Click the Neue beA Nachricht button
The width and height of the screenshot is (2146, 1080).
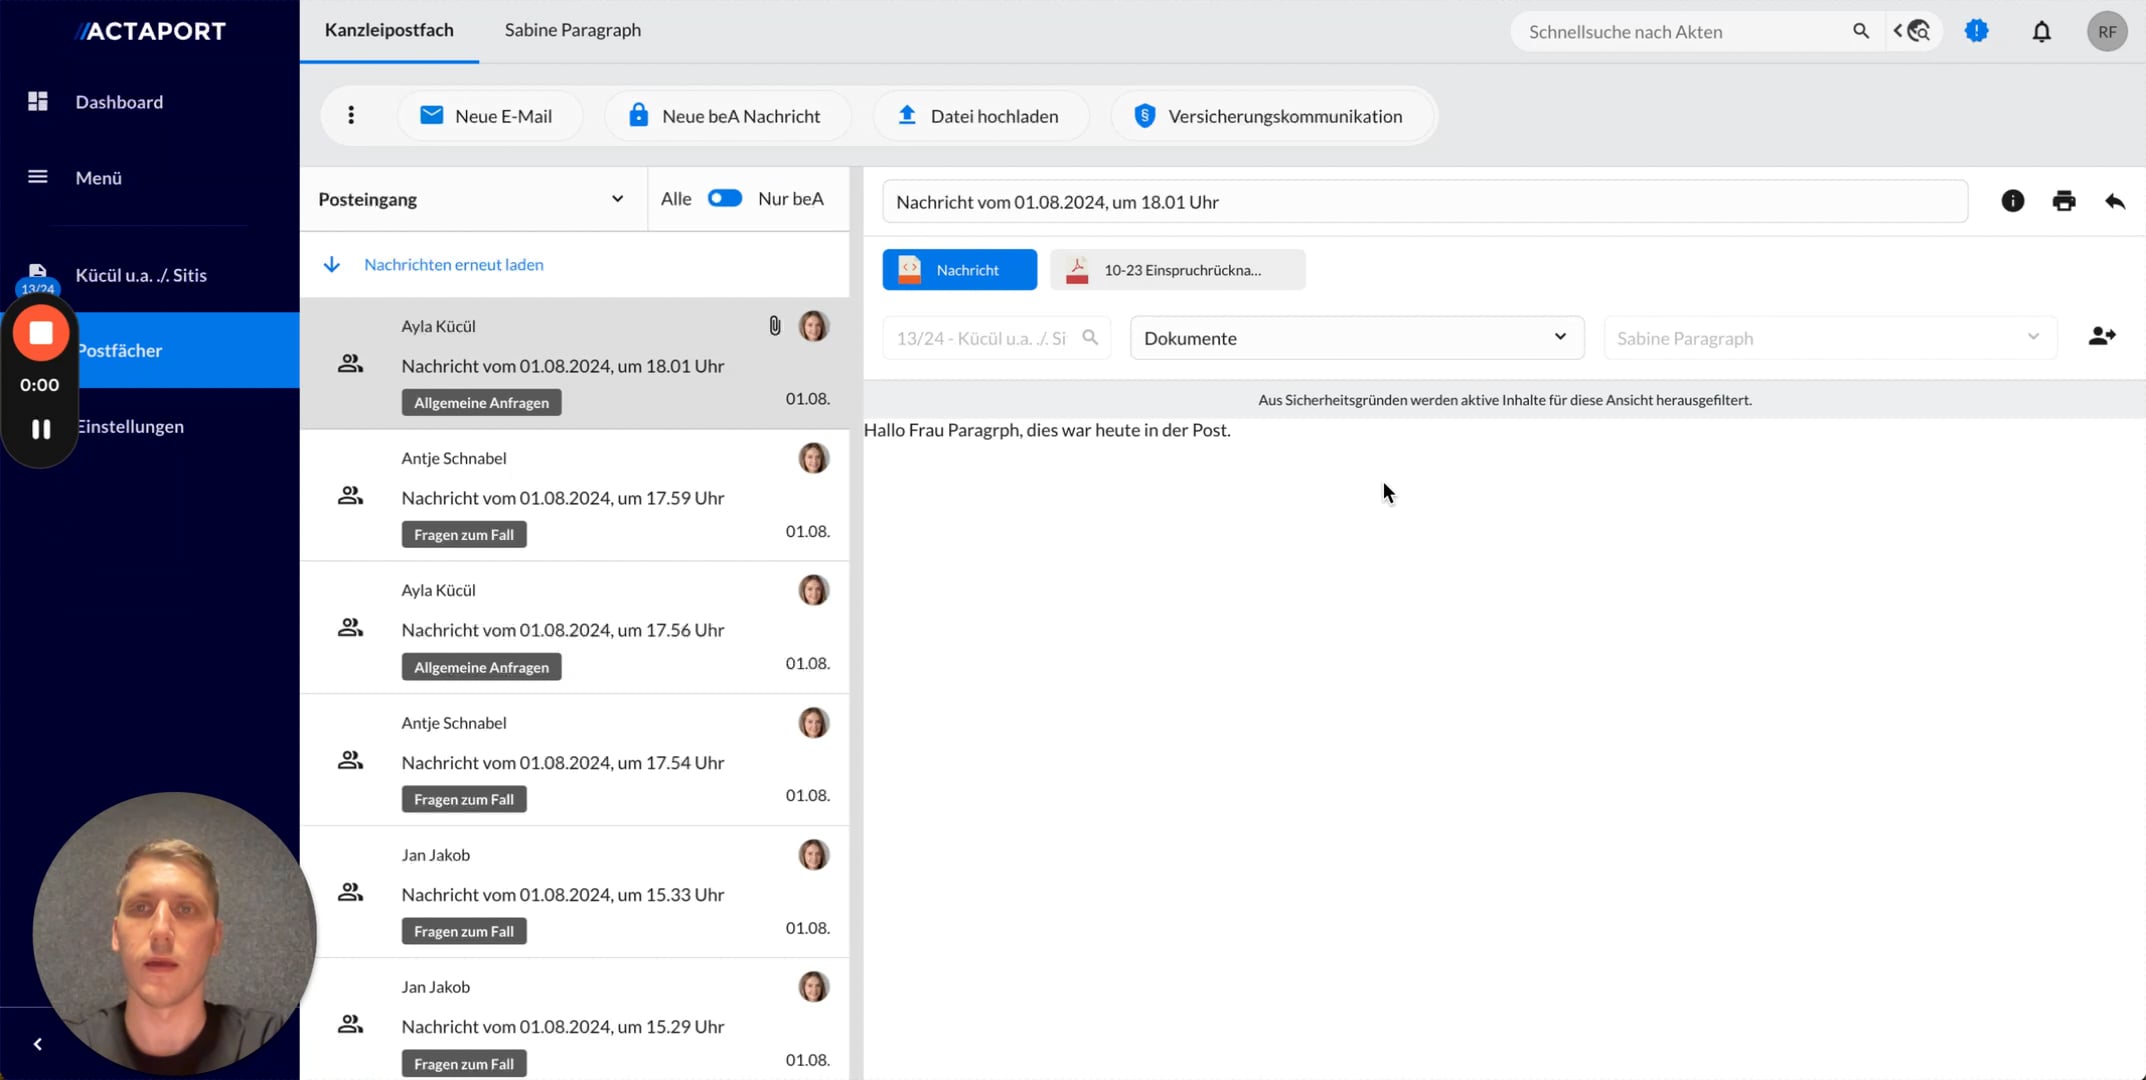tap(726, 116)
